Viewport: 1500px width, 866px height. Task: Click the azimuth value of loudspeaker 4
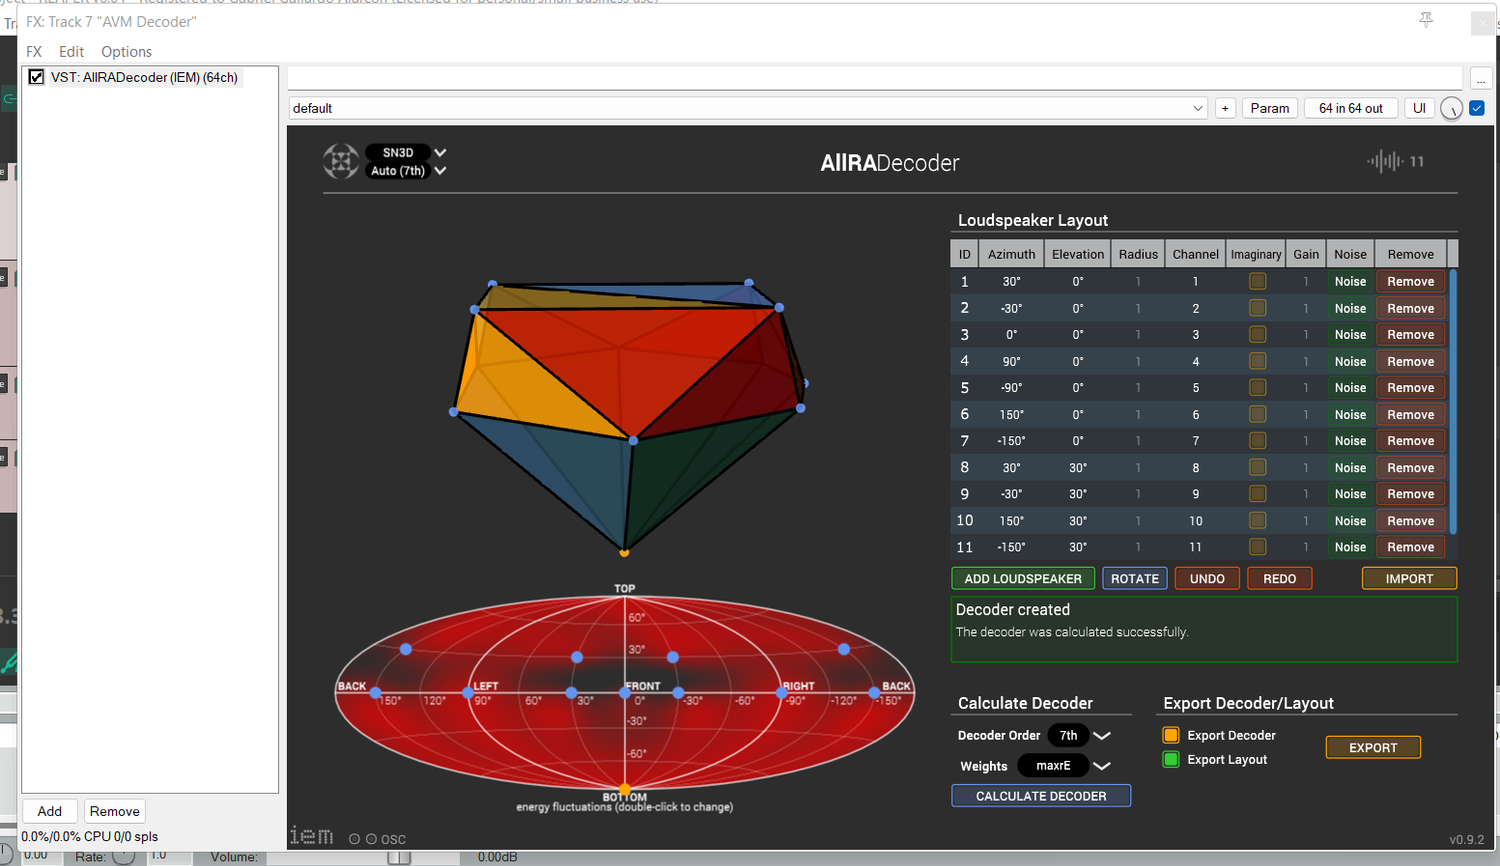[x=1012, y=362]
